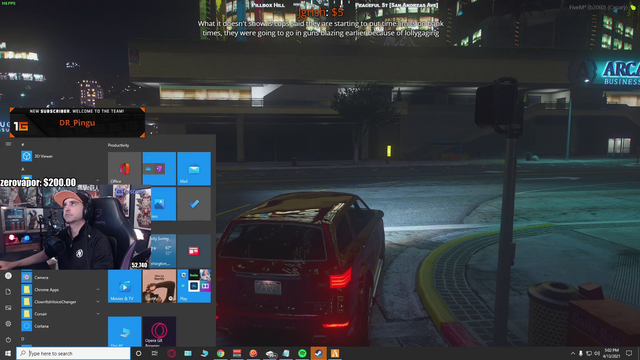Viewport: 640px width, 360px height.
Task: Open the taskbar clock and date
Action: coord(611,353)
